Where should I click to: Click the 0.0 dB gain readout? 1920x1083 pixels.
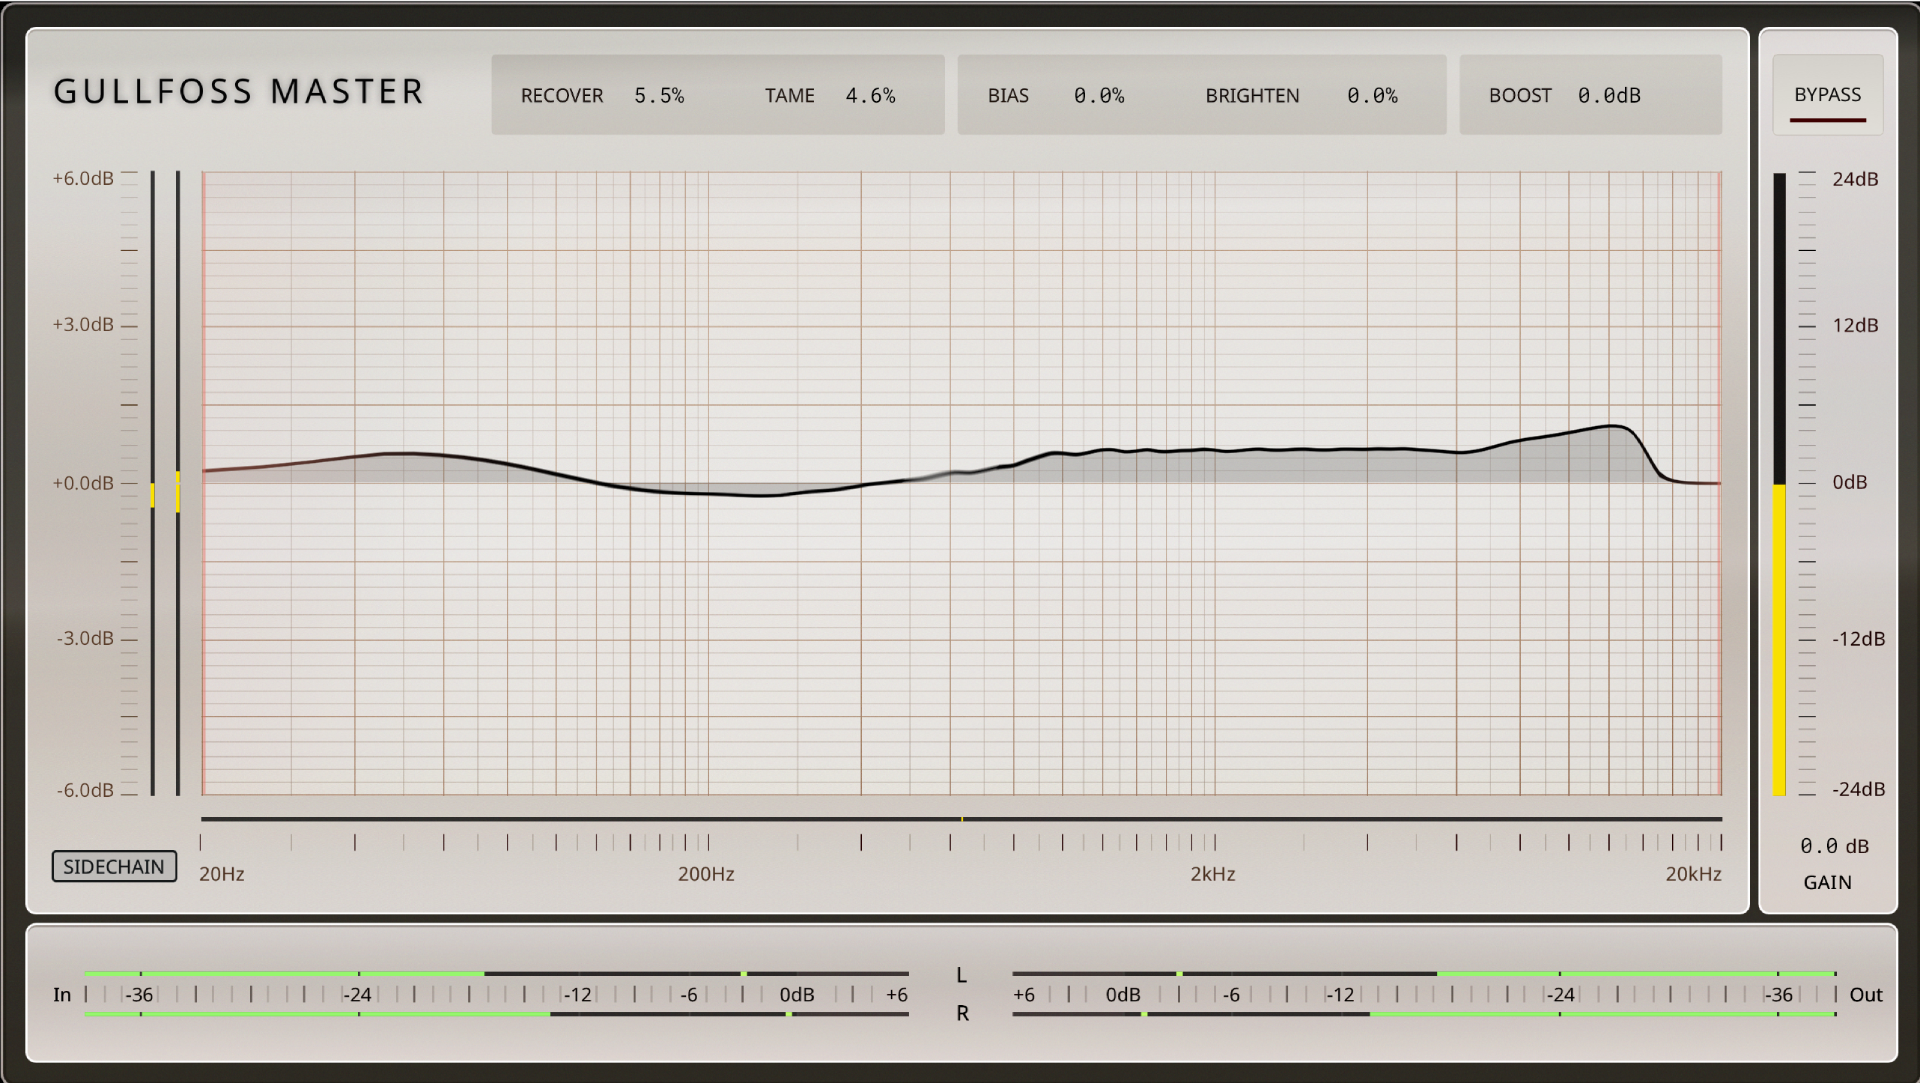point(1834,846)
